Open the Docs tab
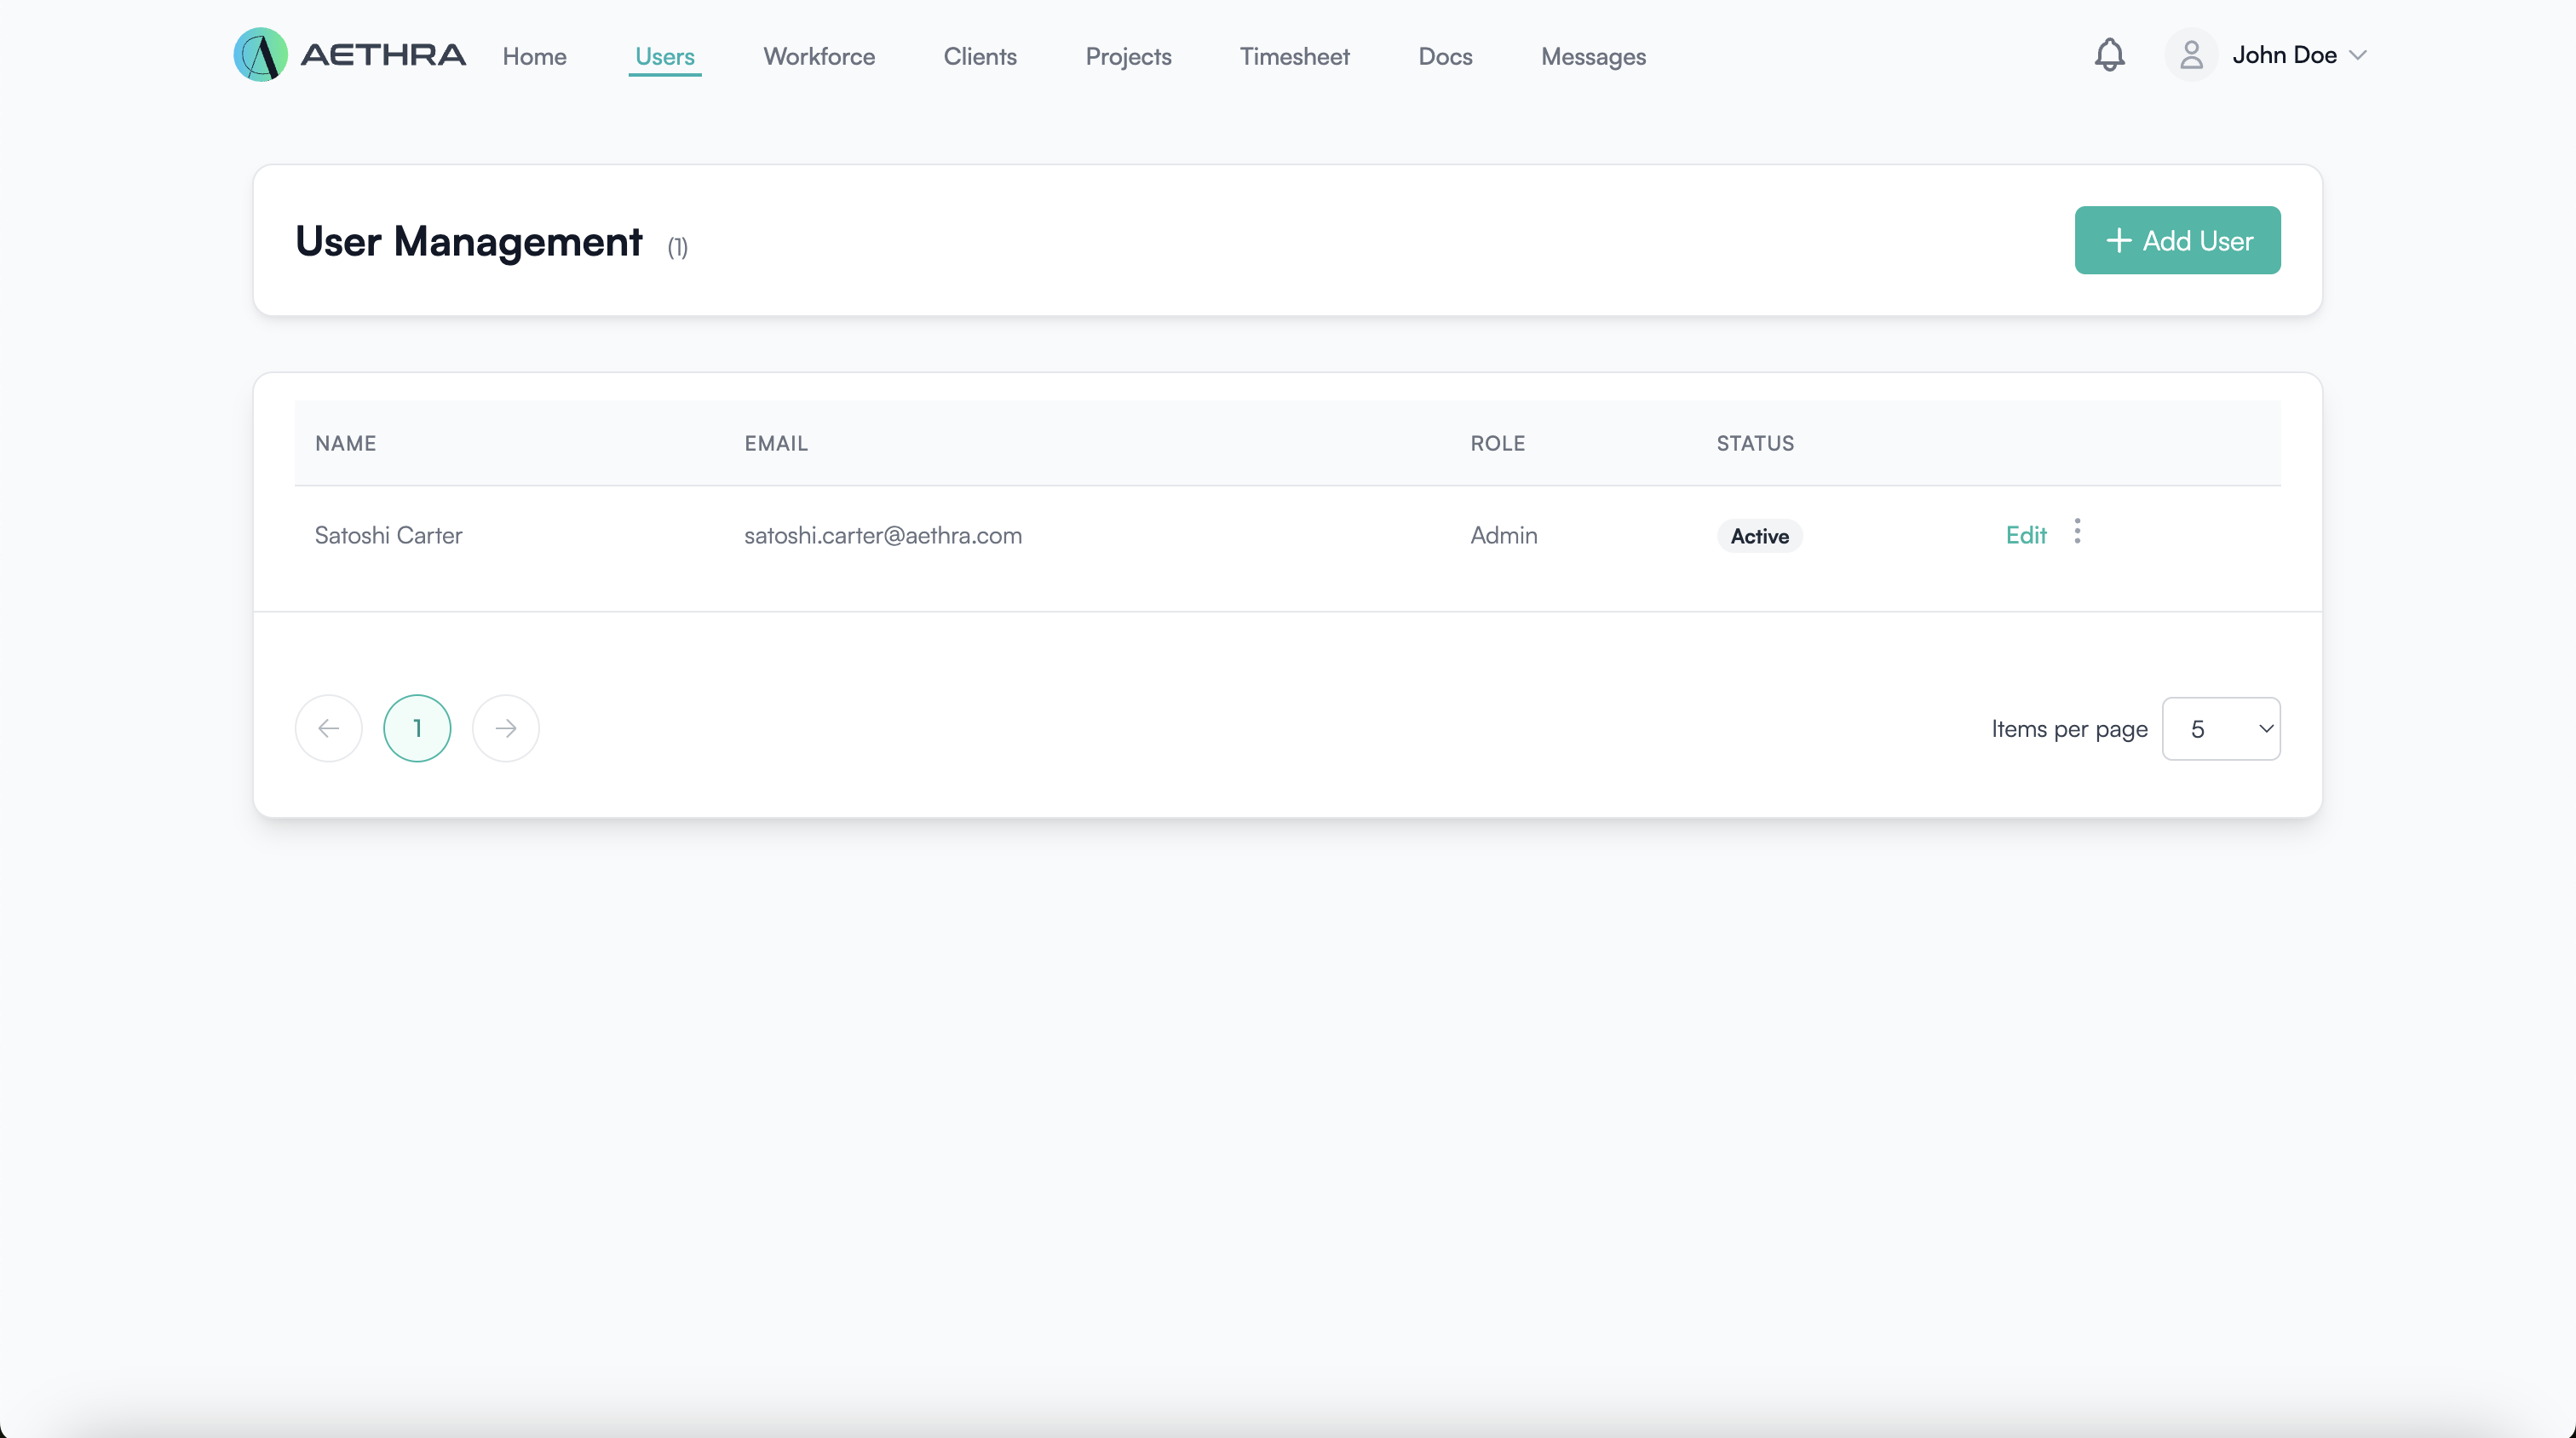The width and height of the screenshot is (2576, 1438). pos(1445,57)
